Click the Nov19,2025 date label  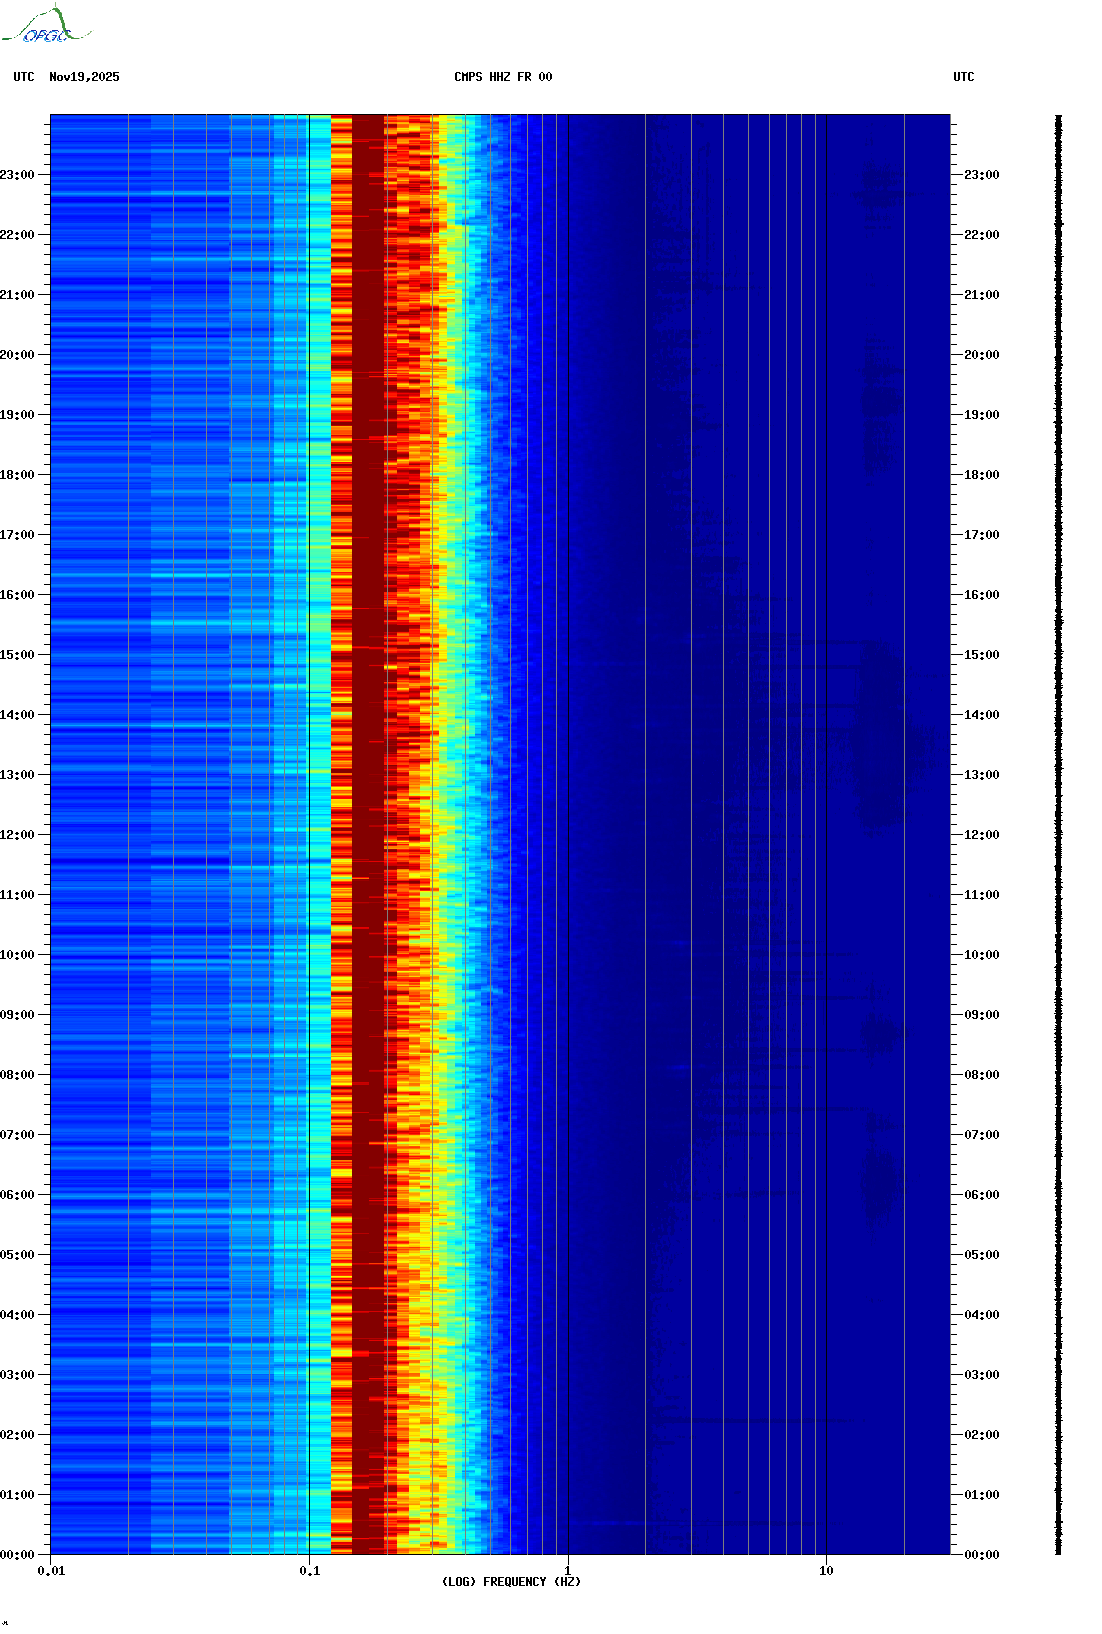(84, 77)
